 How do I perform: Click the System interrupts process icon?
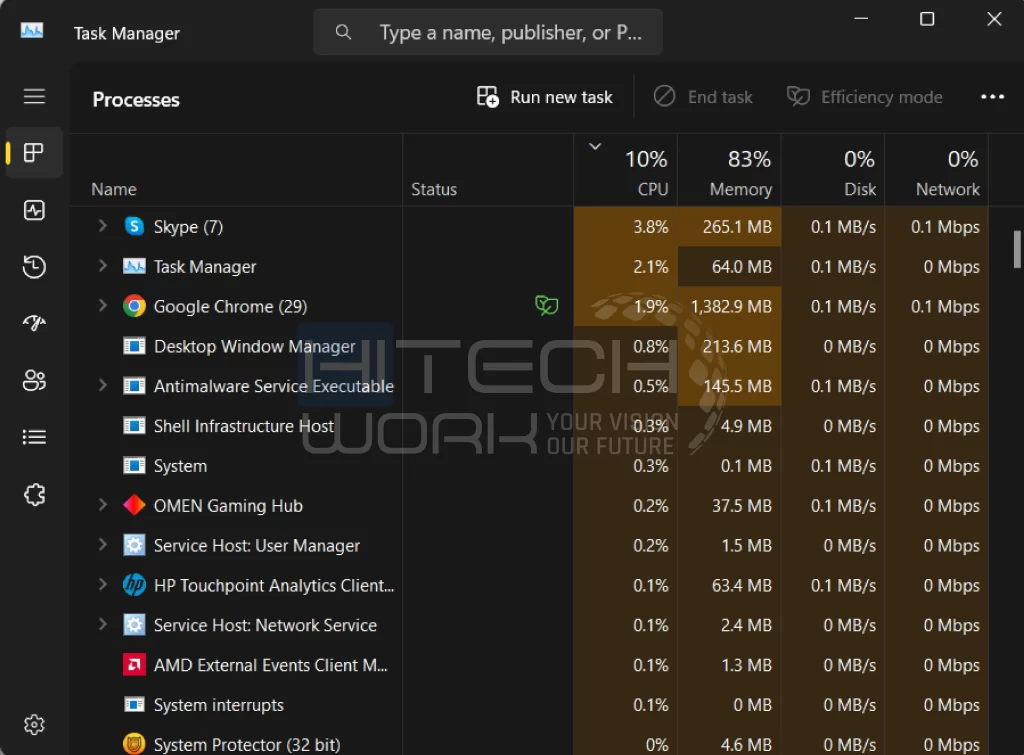coord(134,705)
